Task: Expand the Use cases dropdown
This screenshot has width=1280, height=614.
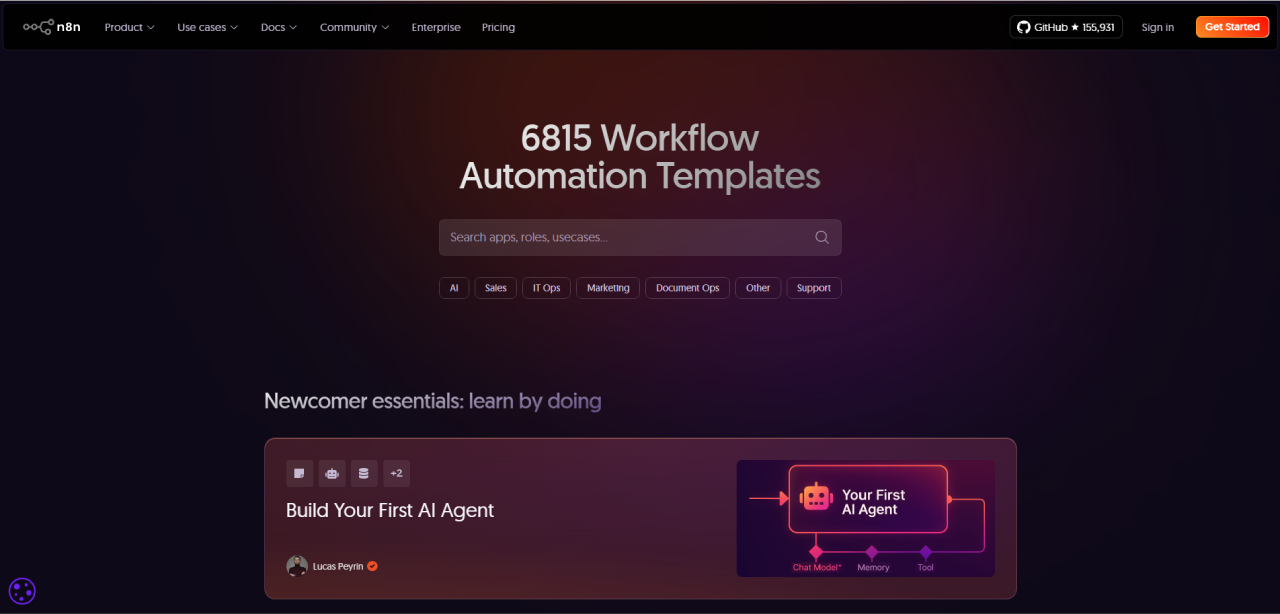Action: tap(207, 27)
